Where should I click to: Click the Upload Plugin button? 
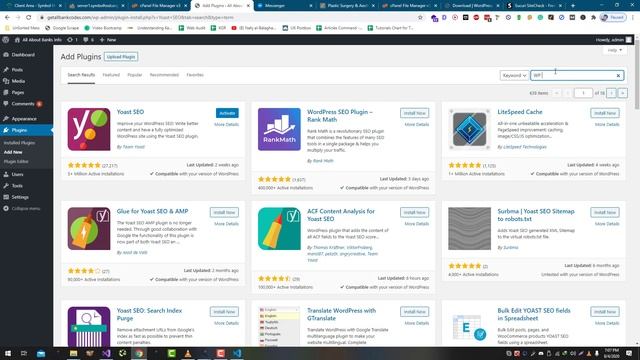pyautogui.click(x=121, y=57)
